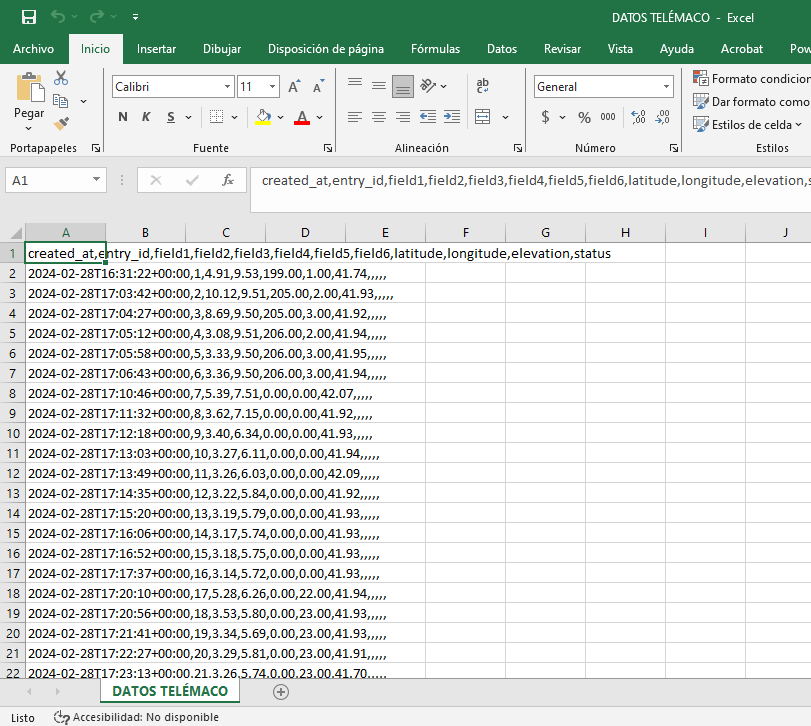Image resolution: width=811 pixels, height=726 pixels.
Task: Toggle italic with the K button
Action: [x=146, y=117]
